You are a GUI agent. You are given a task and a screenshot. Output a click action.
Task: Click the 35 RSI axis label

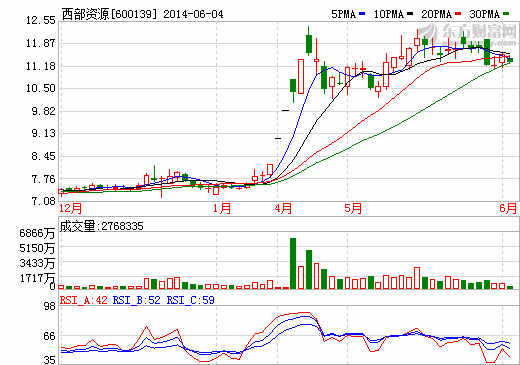[50, 360]
